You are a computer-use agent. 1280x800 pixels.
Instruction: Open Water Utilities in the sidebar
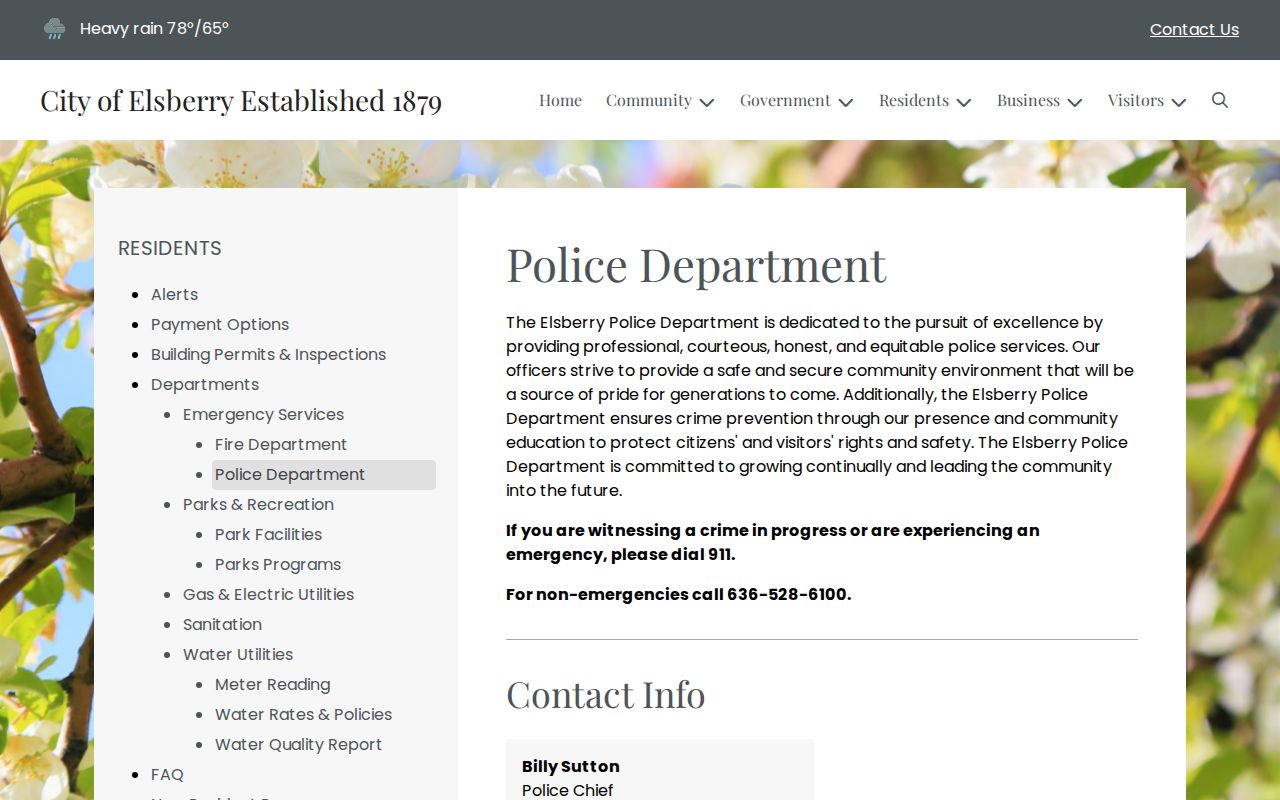[238, 654]
